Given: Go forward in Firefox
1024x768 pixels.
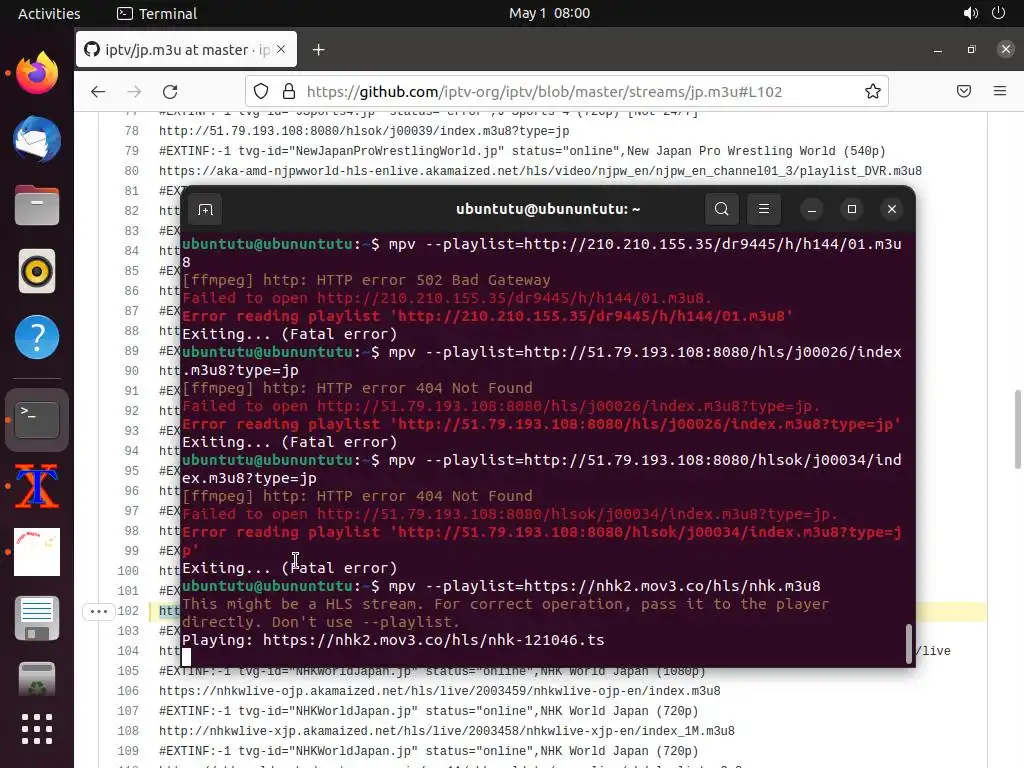Looking at the screenshot, I should [x=134, y=91].
